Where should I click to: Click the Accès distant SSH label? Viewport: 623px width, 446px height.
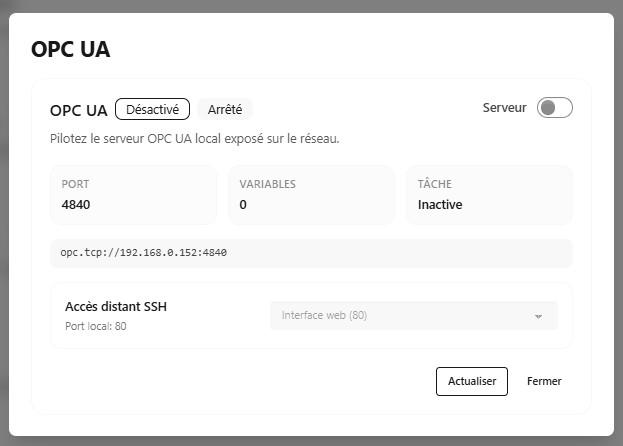(116, 307)
